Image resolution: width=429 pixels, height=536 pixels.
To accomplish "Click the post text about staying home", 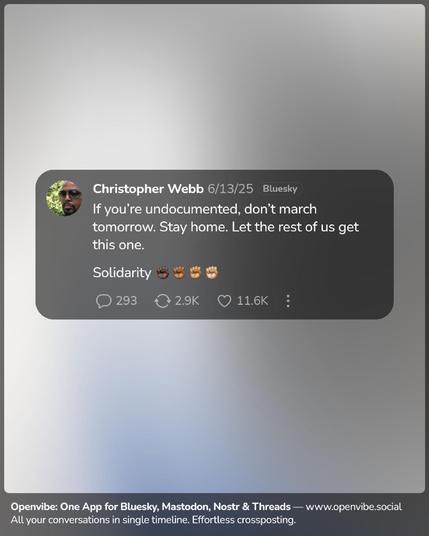I will click(226, 227).
